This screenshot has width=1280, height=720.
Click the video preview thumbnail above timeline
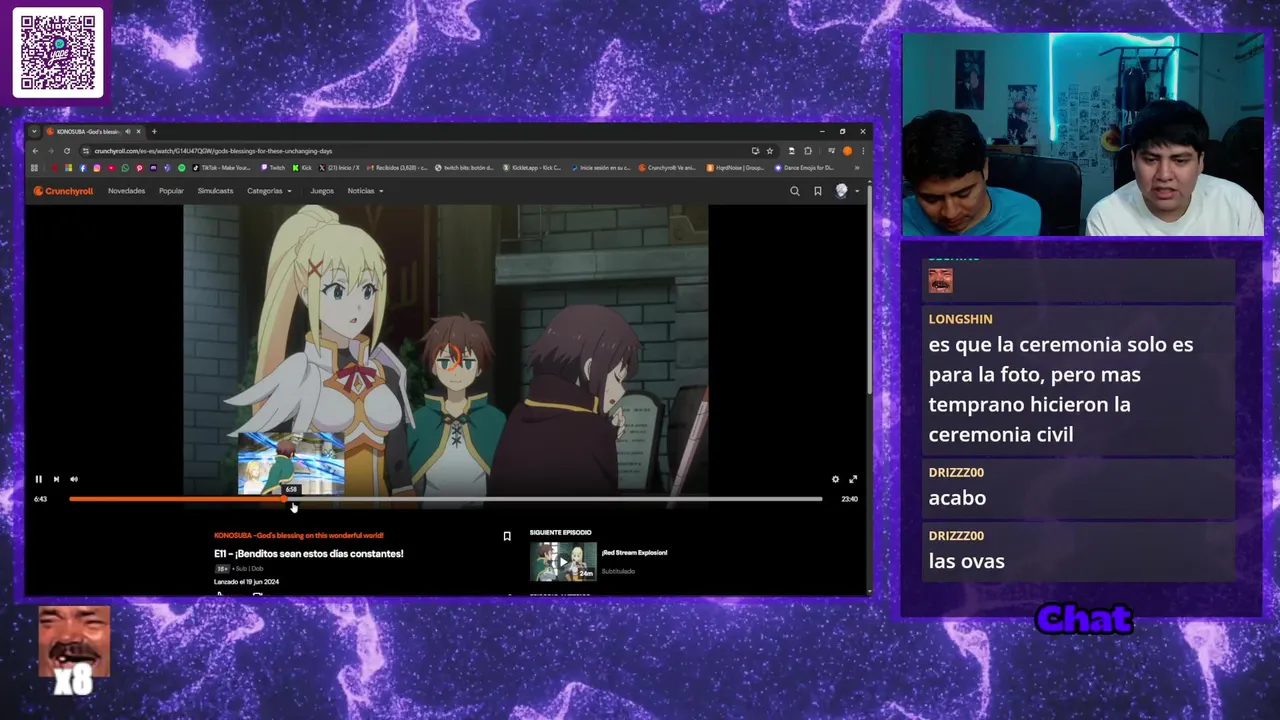(x=291, y=463)
